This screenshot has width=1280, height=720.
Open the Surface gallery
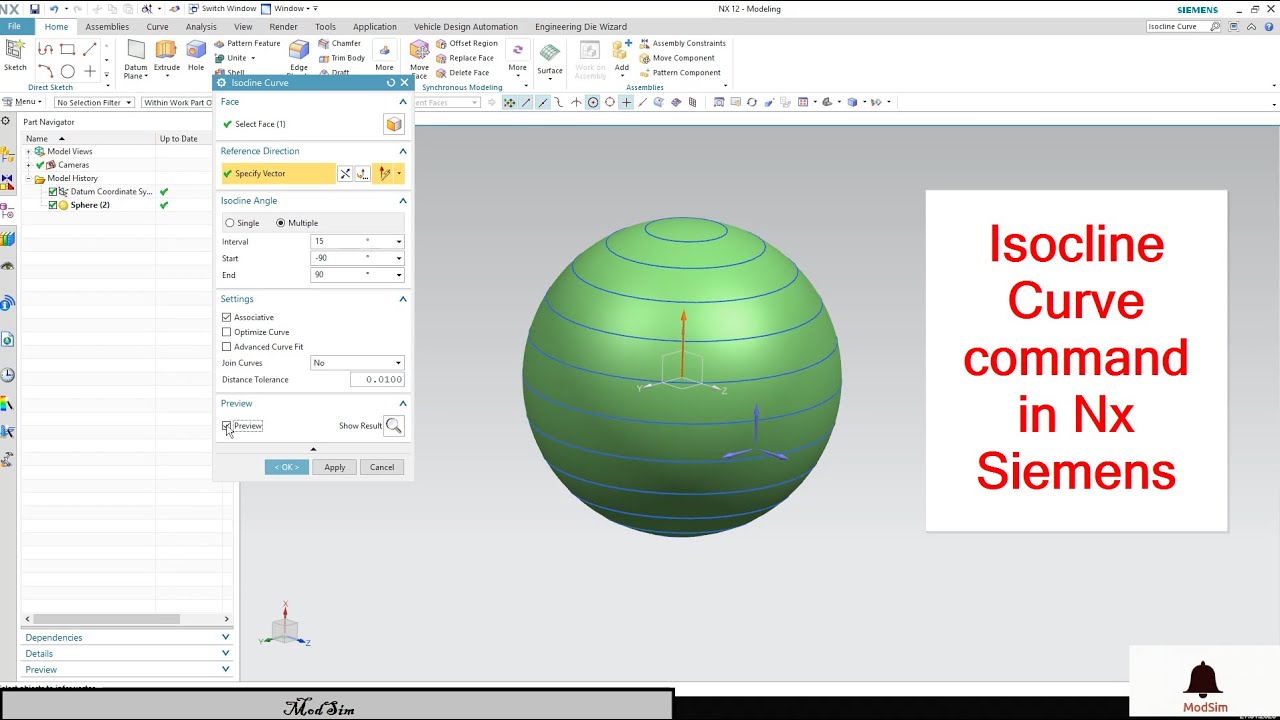coord(549,59)
